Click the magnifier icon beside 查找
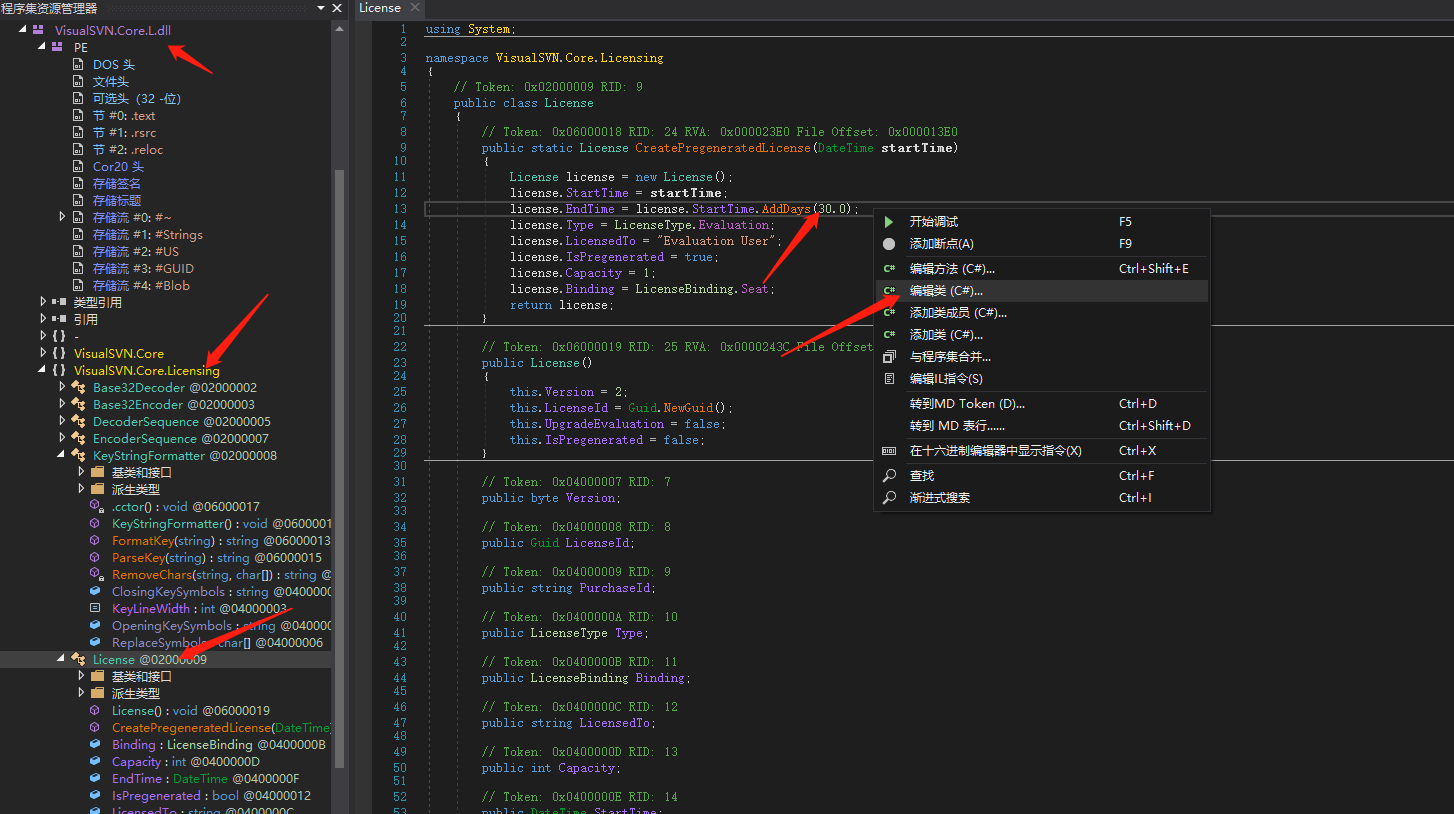The image size is (1454, 814). tap(889, 476)
